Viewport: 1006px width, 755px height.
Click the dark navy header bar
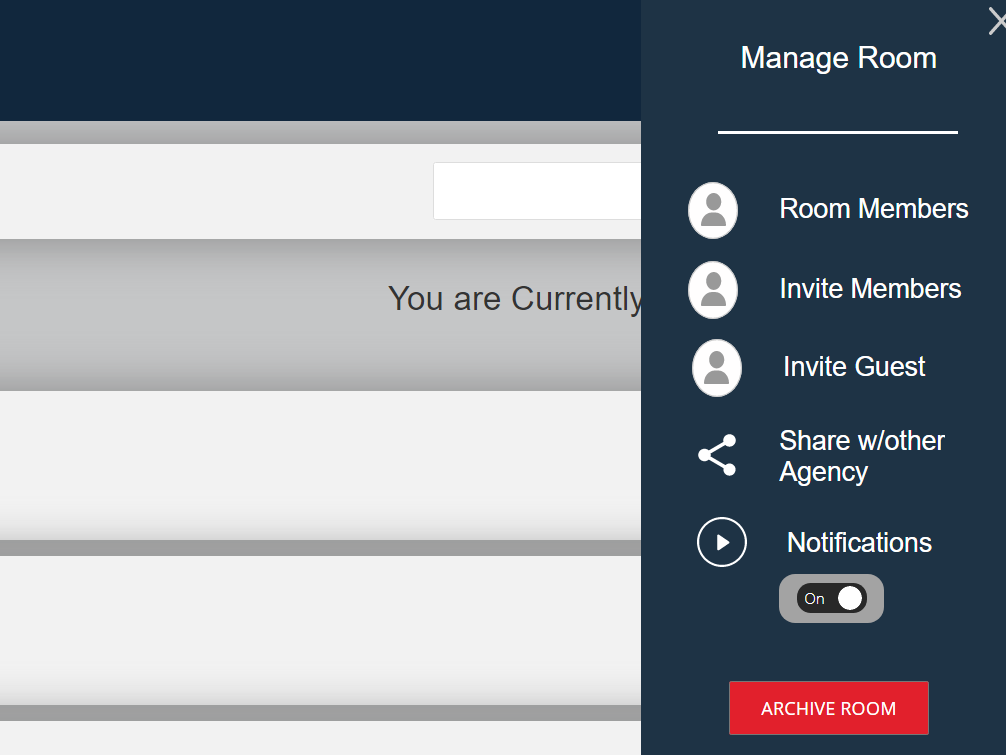[x=320, y=60]
